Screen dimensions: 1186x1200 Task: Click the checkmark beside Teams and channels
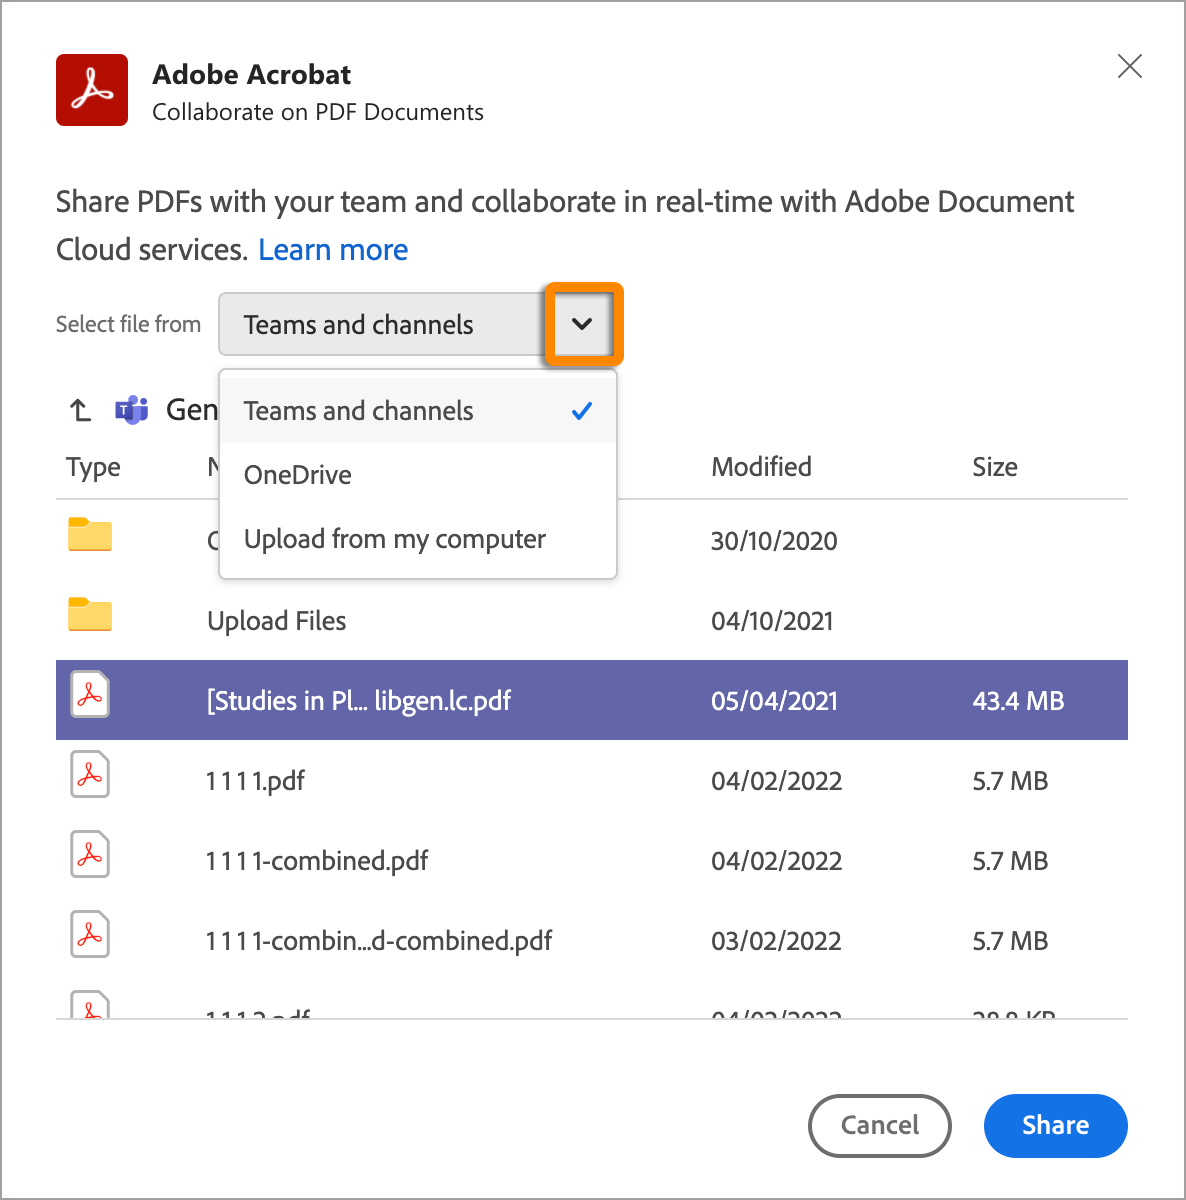coord(581,410)
